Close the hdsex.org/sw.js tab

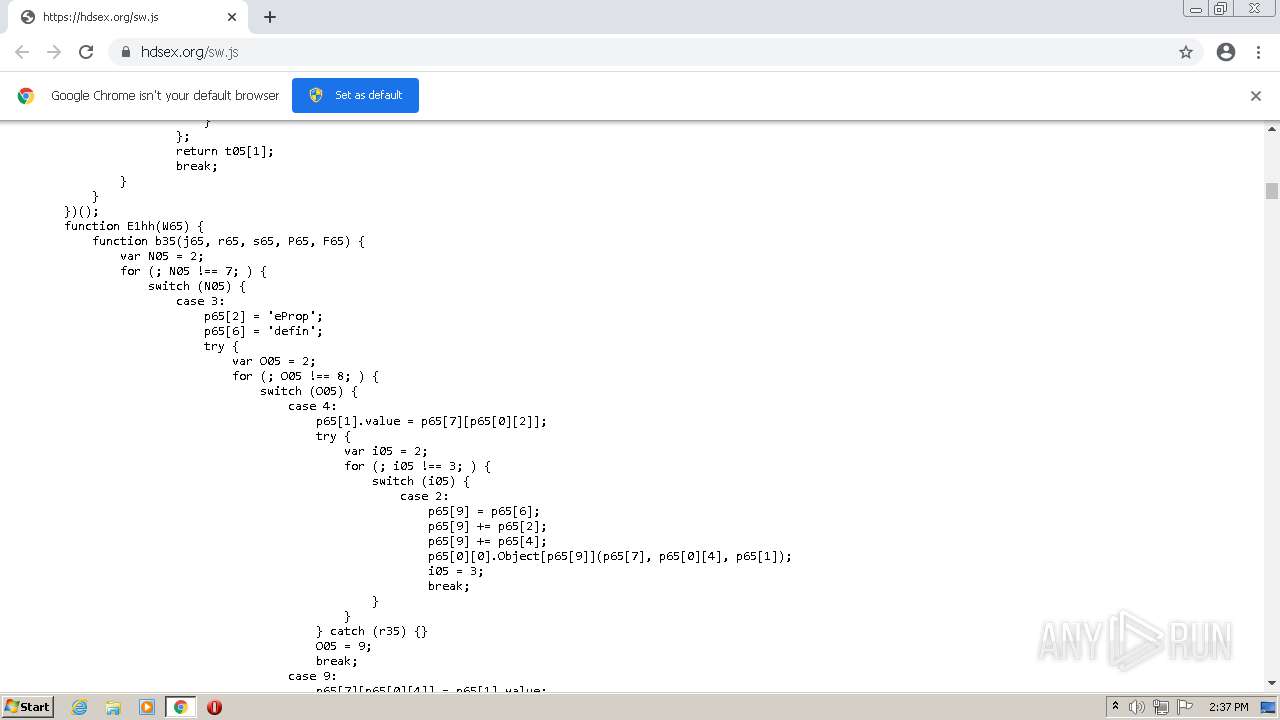tap(232, 17)
